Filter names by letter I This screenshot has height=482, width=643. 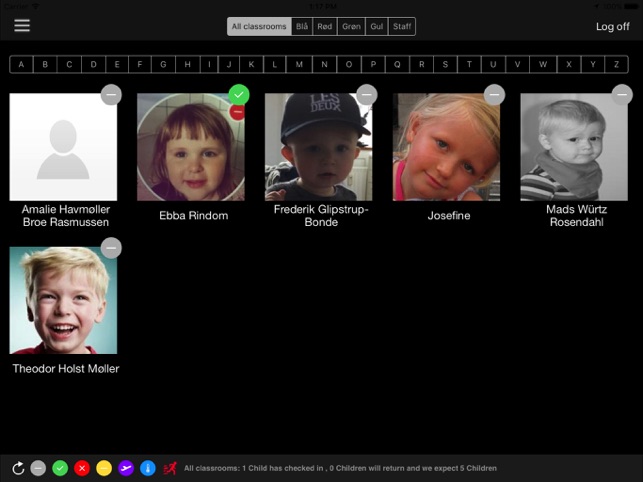[x=209, y=64]
